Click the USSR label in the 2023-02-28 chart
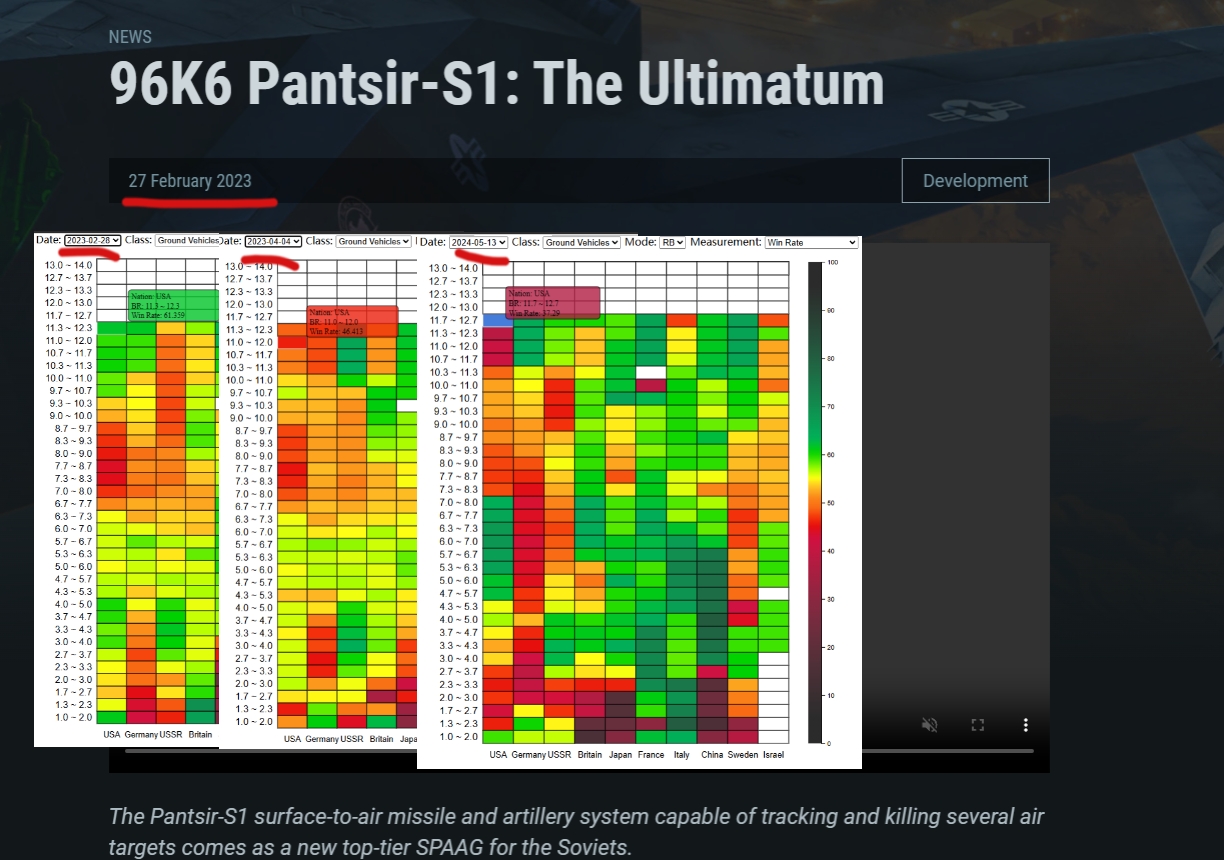Image resolution: width=1224 pixels, height=860 pixels. [x=171, y=734]
